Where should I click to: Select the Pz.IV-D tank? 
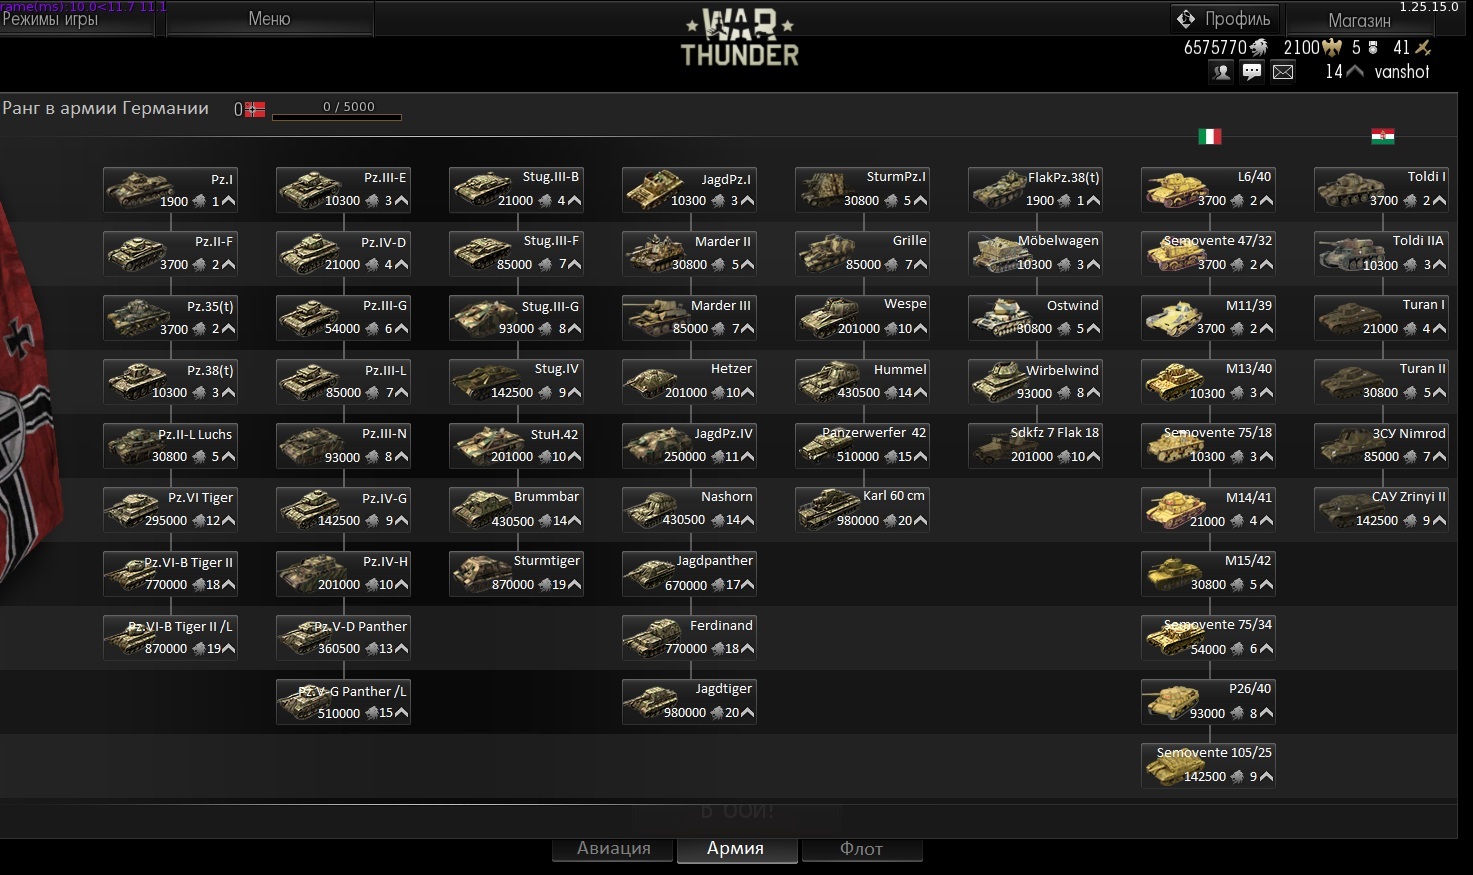pyautogui.click(x=343, y=254)
